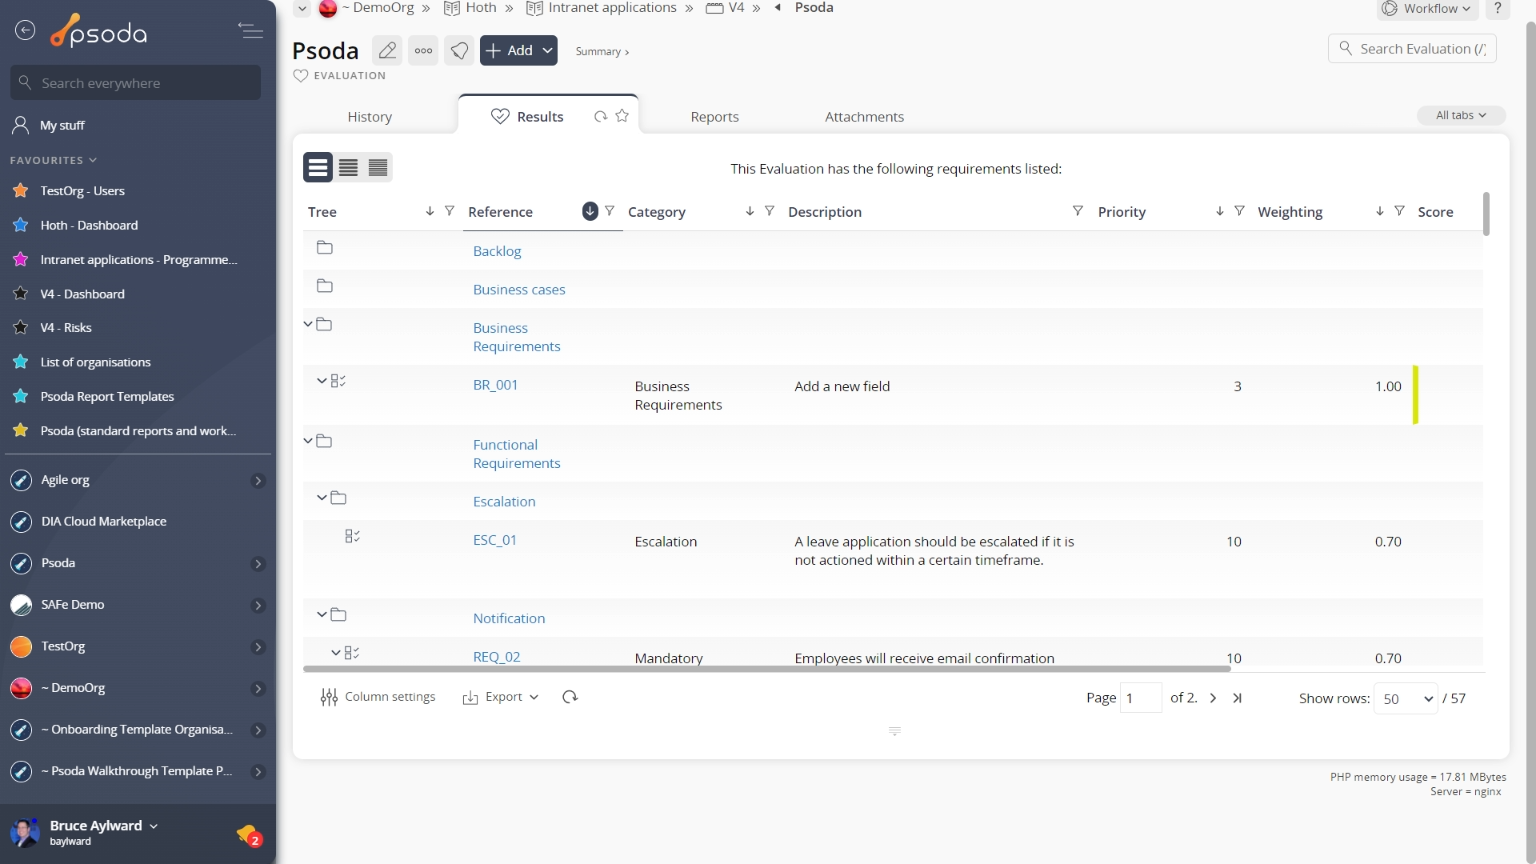The image size is (1536, 864).
Task: Sort the Priority column
Action: pos(1220,211)
